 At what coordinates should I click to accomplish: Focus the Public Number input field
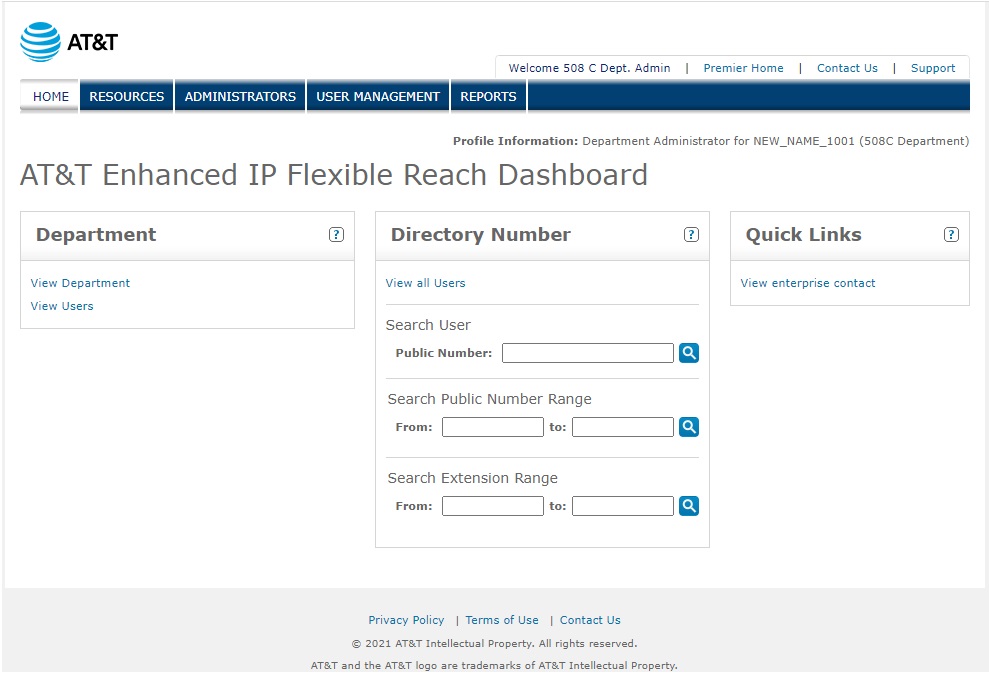click(x=588, y=353)
